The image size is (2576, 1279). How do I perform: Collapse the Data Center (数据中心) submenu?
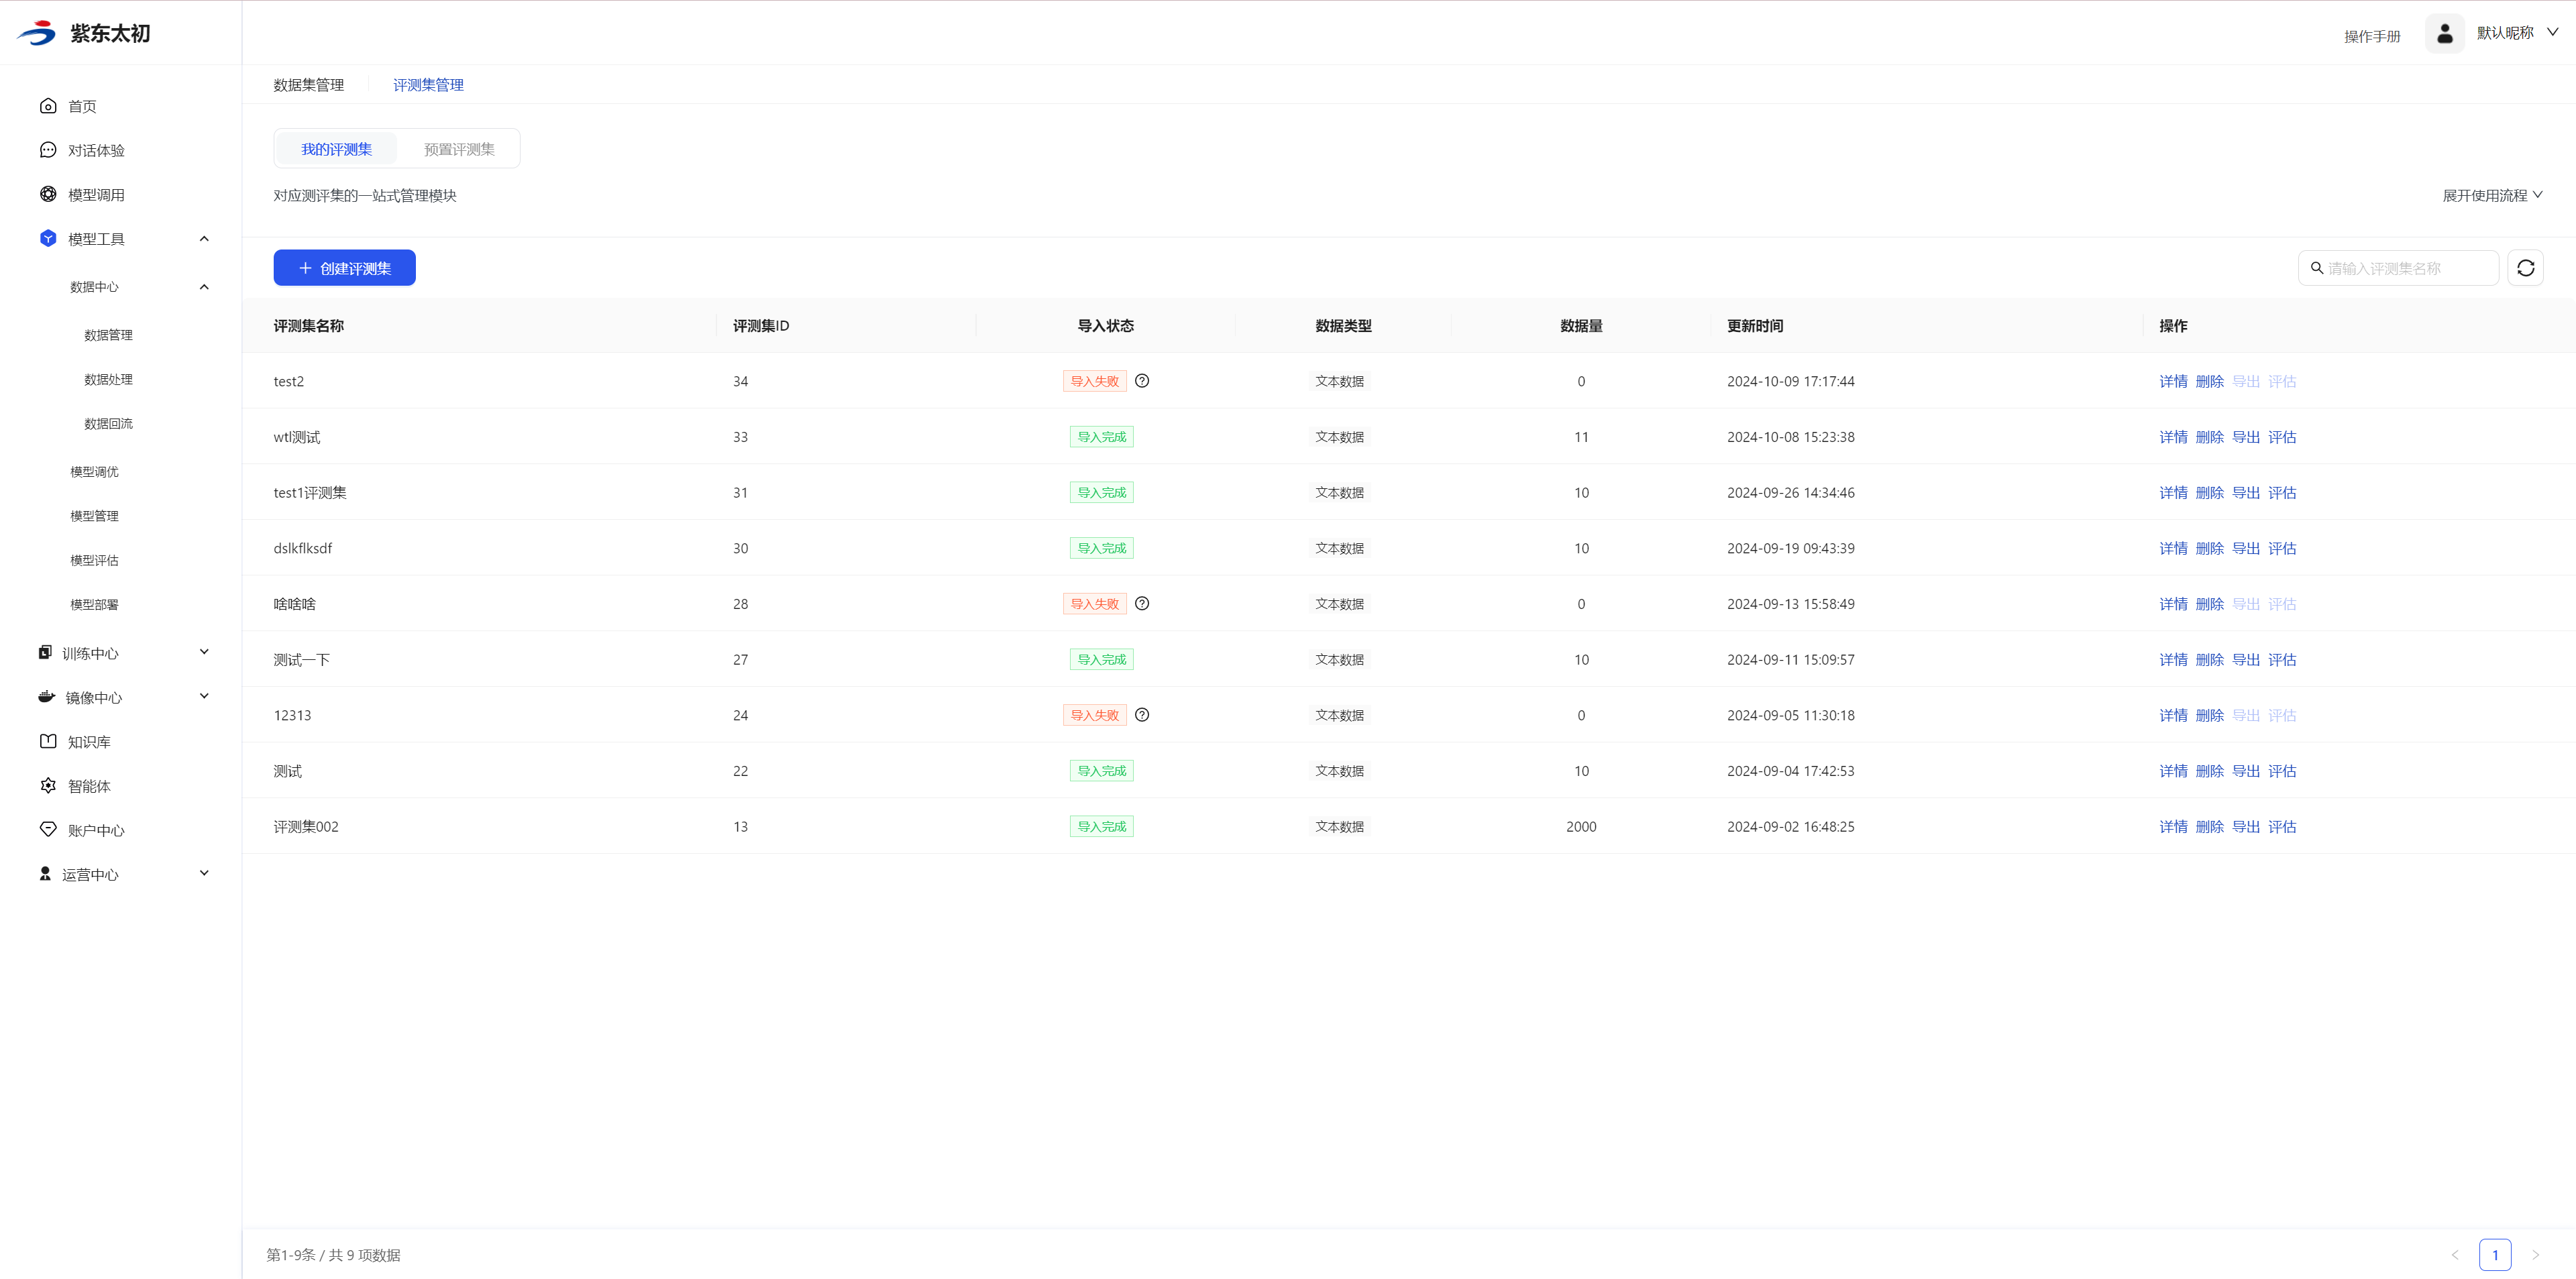coord(204,287)
